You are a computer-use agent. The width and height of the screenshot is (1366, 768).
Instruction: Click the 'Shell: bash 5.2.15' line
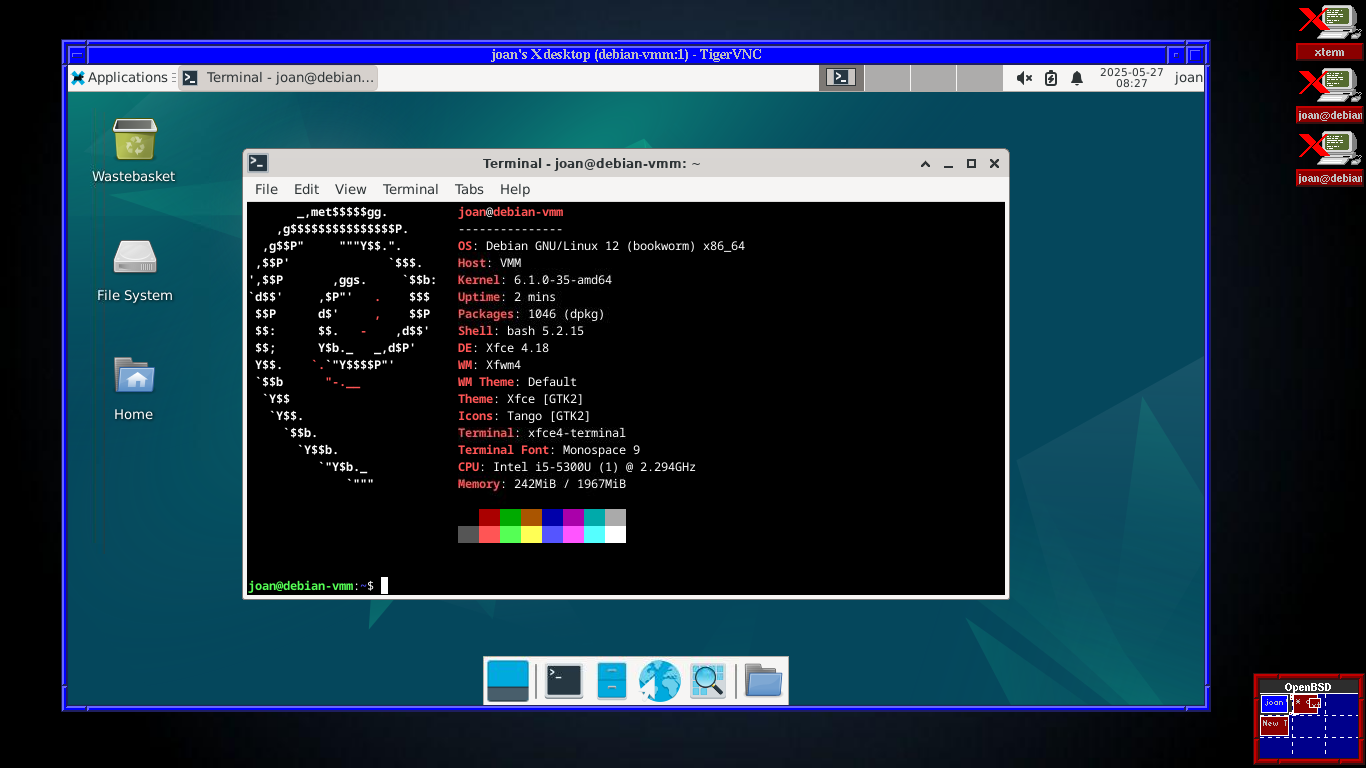click(521, 331)
